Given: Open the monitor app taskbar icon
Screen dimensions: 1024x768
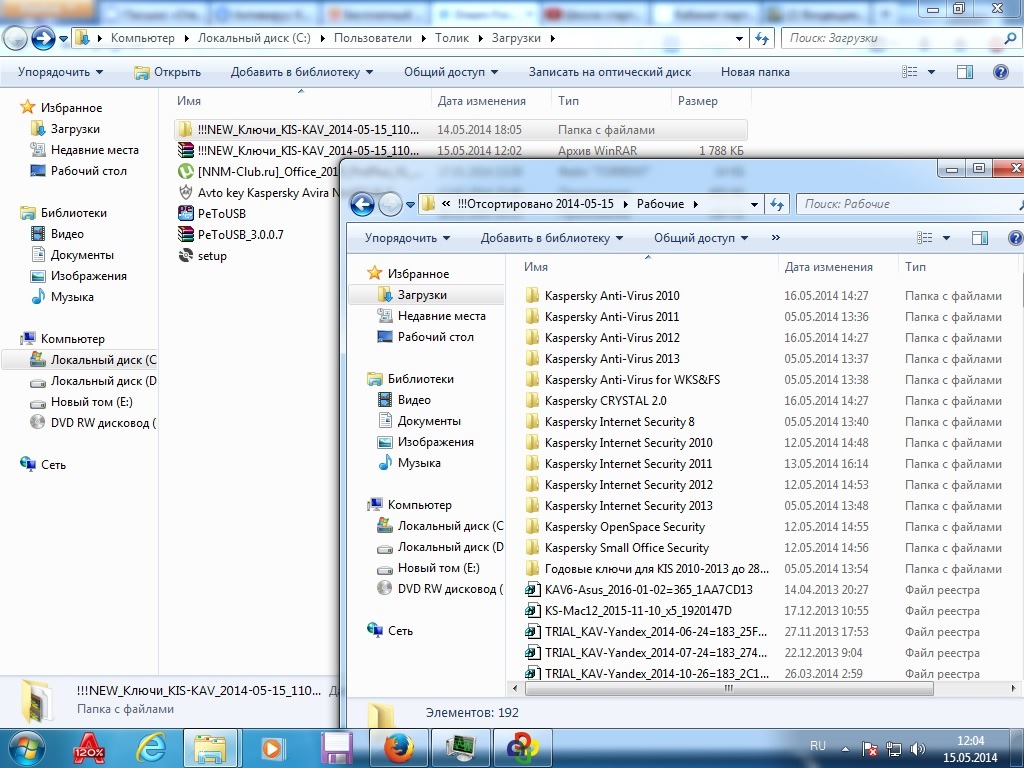Looking at the screenshot, I should [x=461, y=748].
